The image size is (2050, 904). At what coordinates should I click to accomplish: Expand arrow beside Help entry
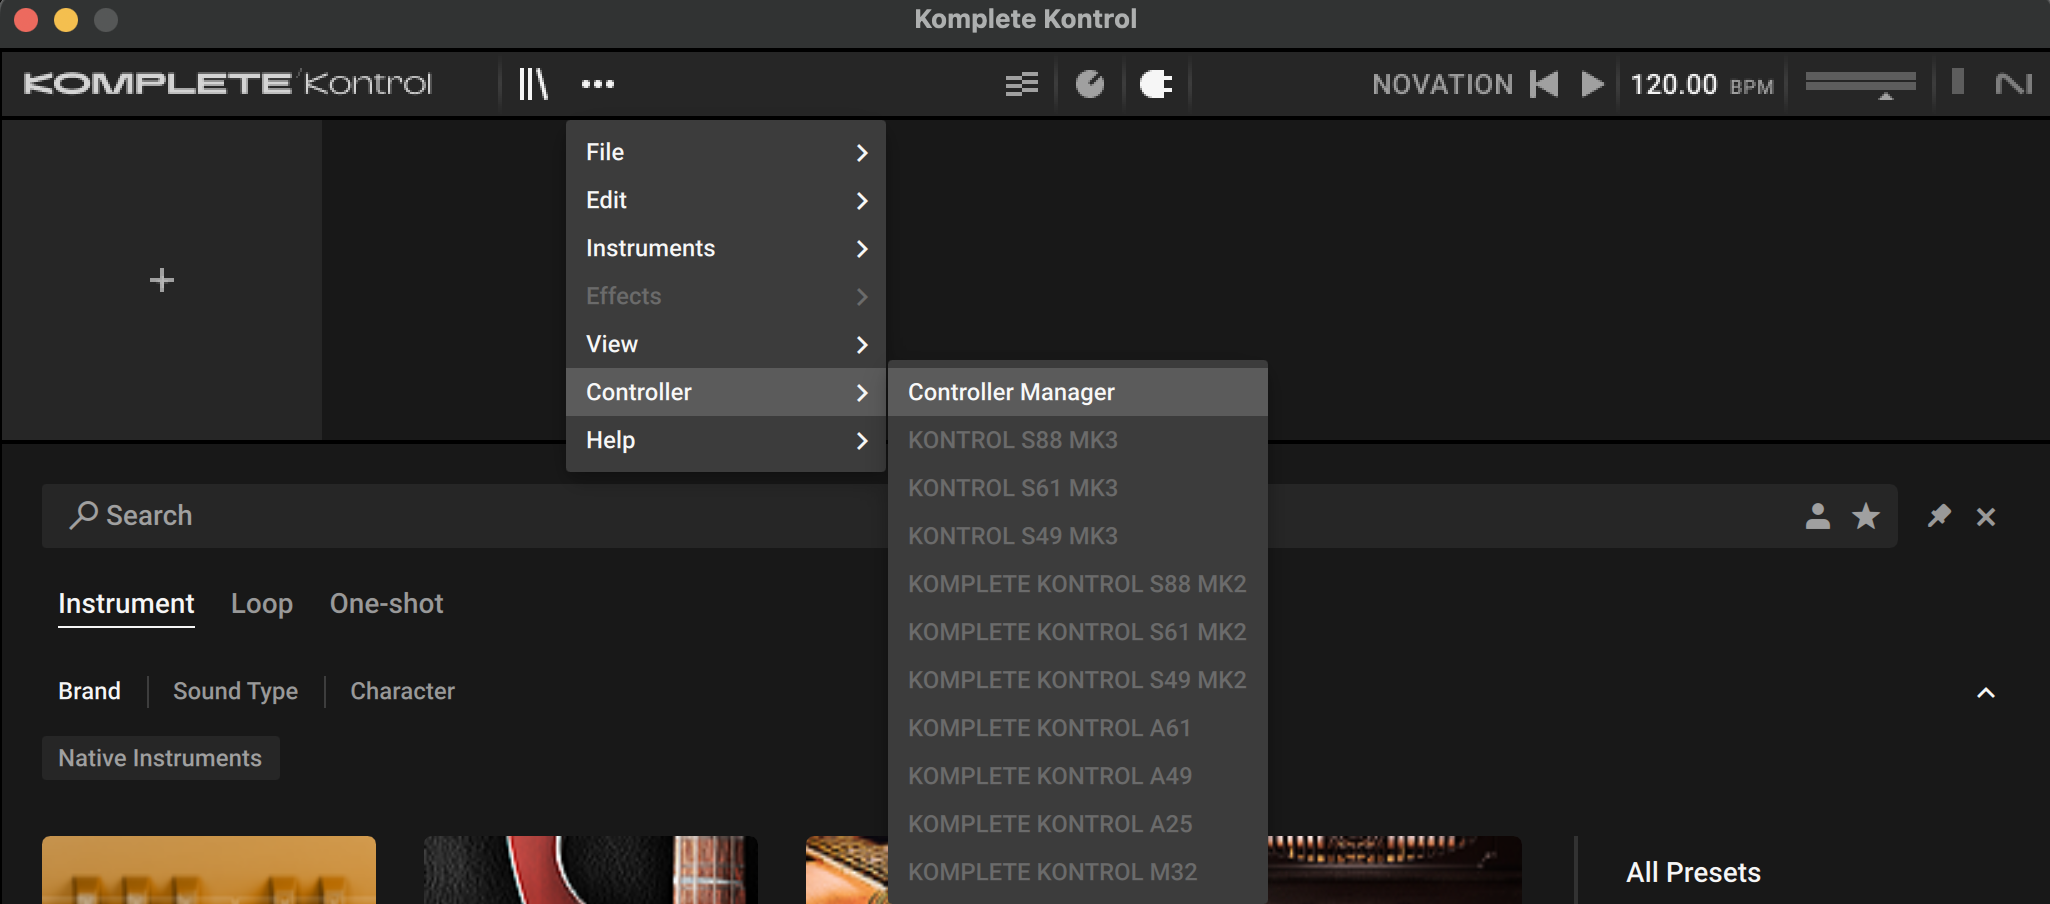tap(862, 440)
